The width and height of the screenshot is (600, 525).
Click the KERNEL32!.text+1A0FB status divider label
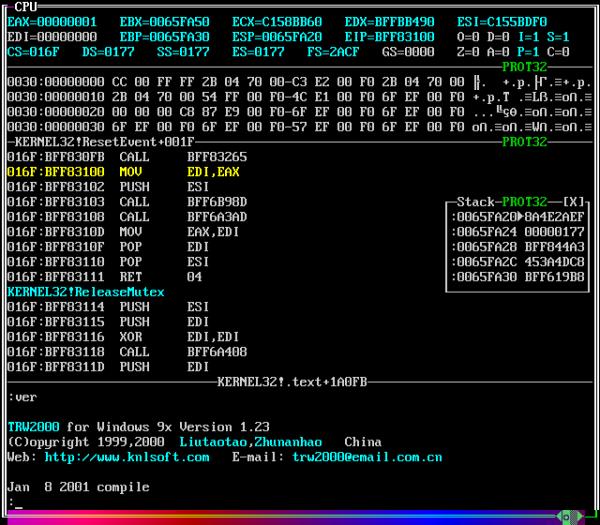click(x=292, y=382)
